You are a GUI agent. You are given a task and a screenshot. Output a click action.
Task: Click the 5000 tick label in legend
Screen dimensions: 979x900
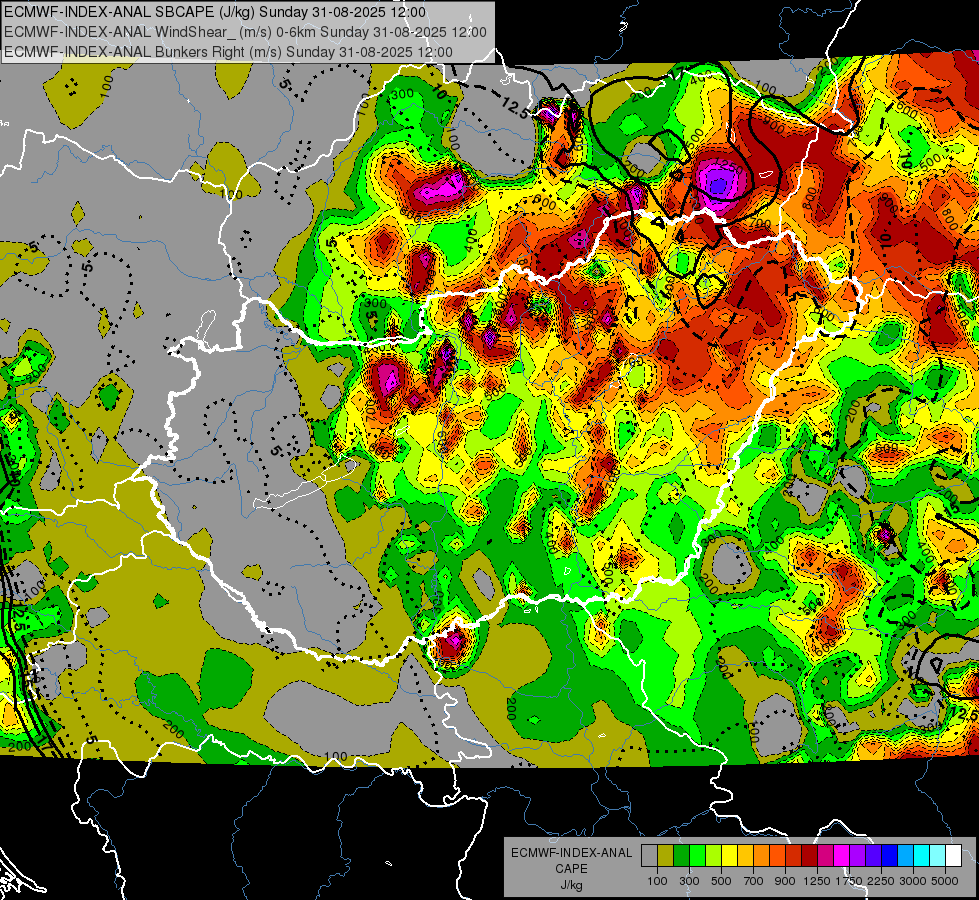(x=945, y=881)
